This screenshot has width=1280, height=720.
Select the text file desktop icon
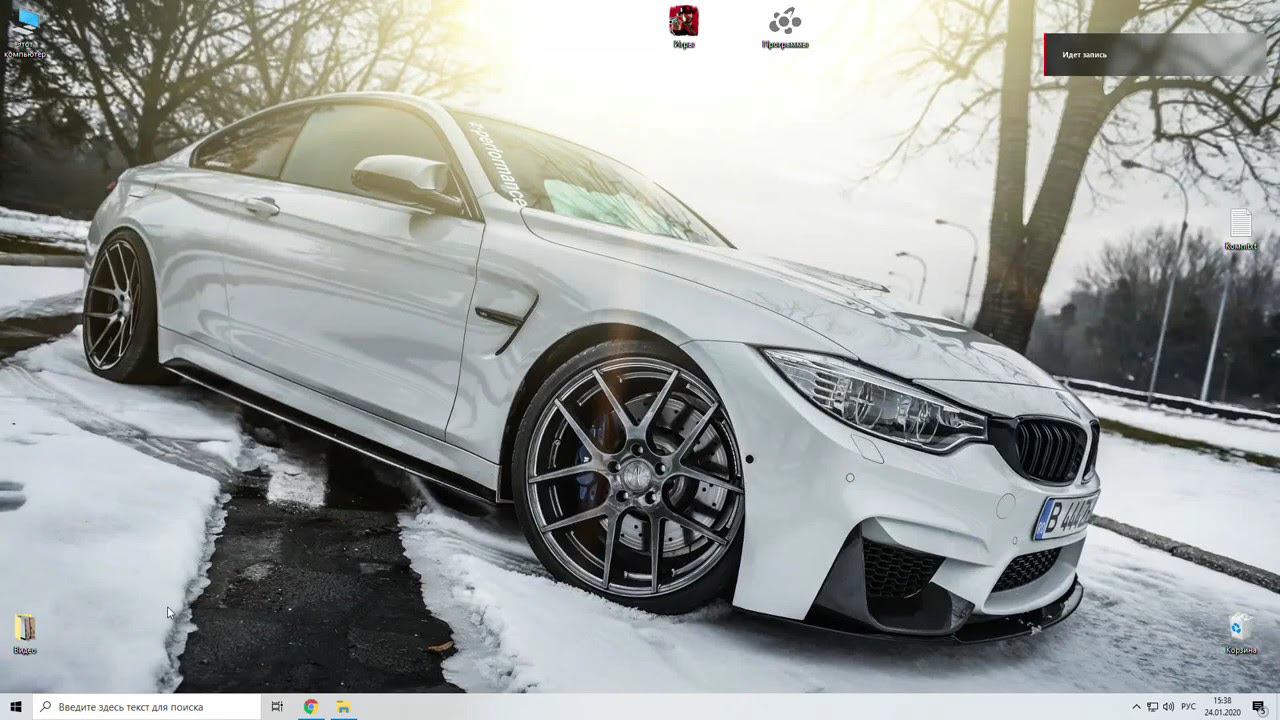click(1240, 230)
